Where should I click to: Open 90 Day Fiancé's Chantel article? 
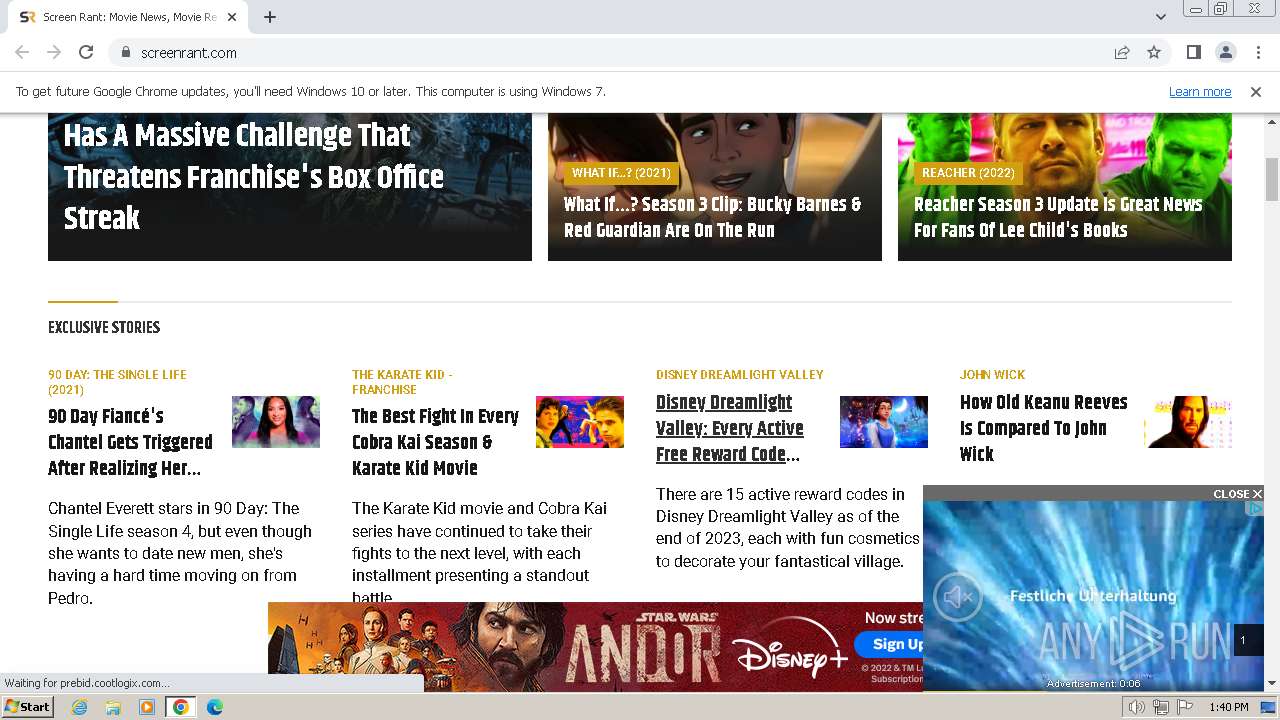click(x=130, y=442)
